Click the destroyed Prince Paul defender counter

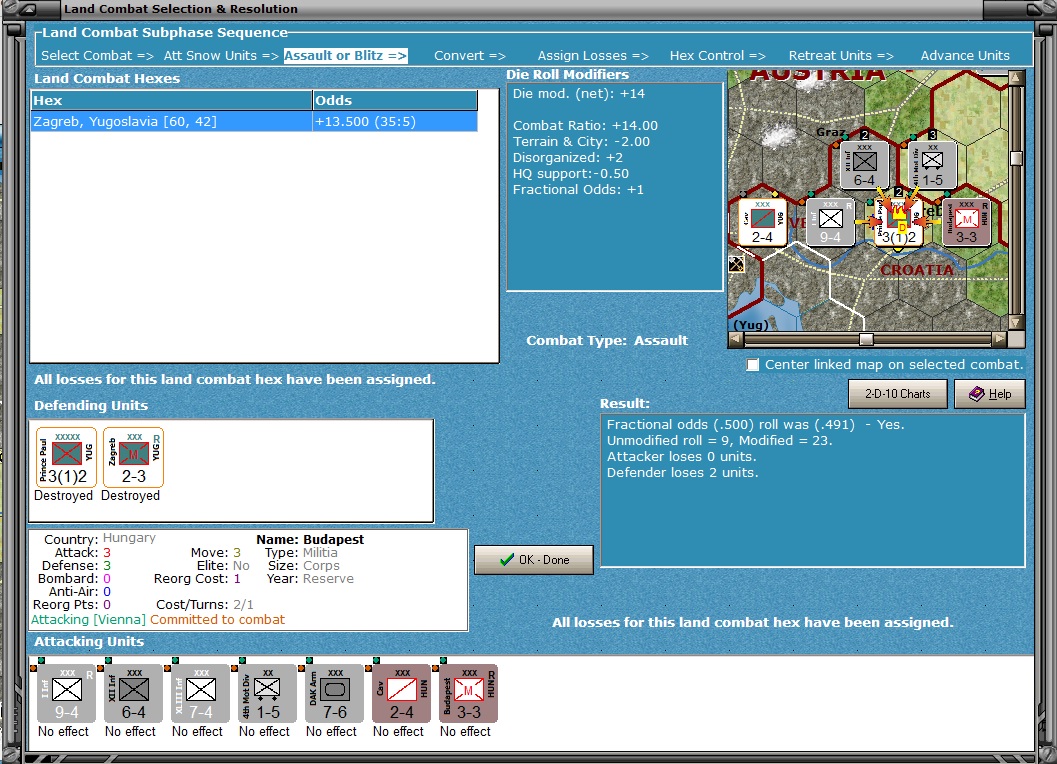[64, 456]
